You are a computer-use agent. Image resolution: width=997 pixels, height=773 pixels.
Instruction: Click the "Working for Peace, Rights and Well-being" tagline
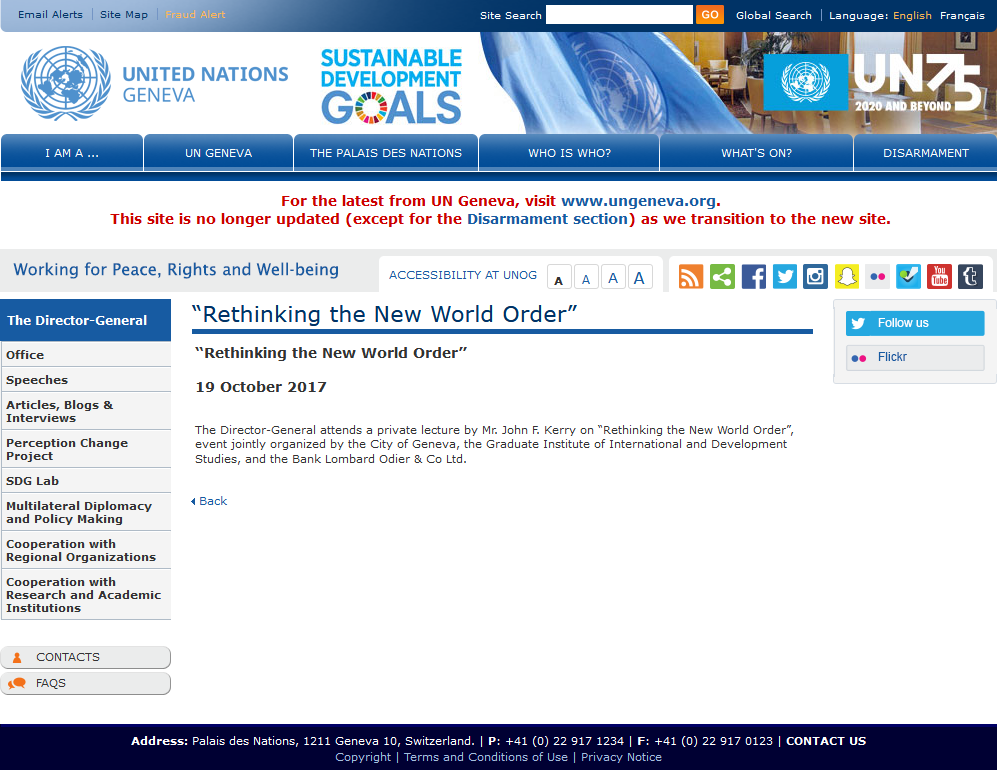click(x=176, y=270)
